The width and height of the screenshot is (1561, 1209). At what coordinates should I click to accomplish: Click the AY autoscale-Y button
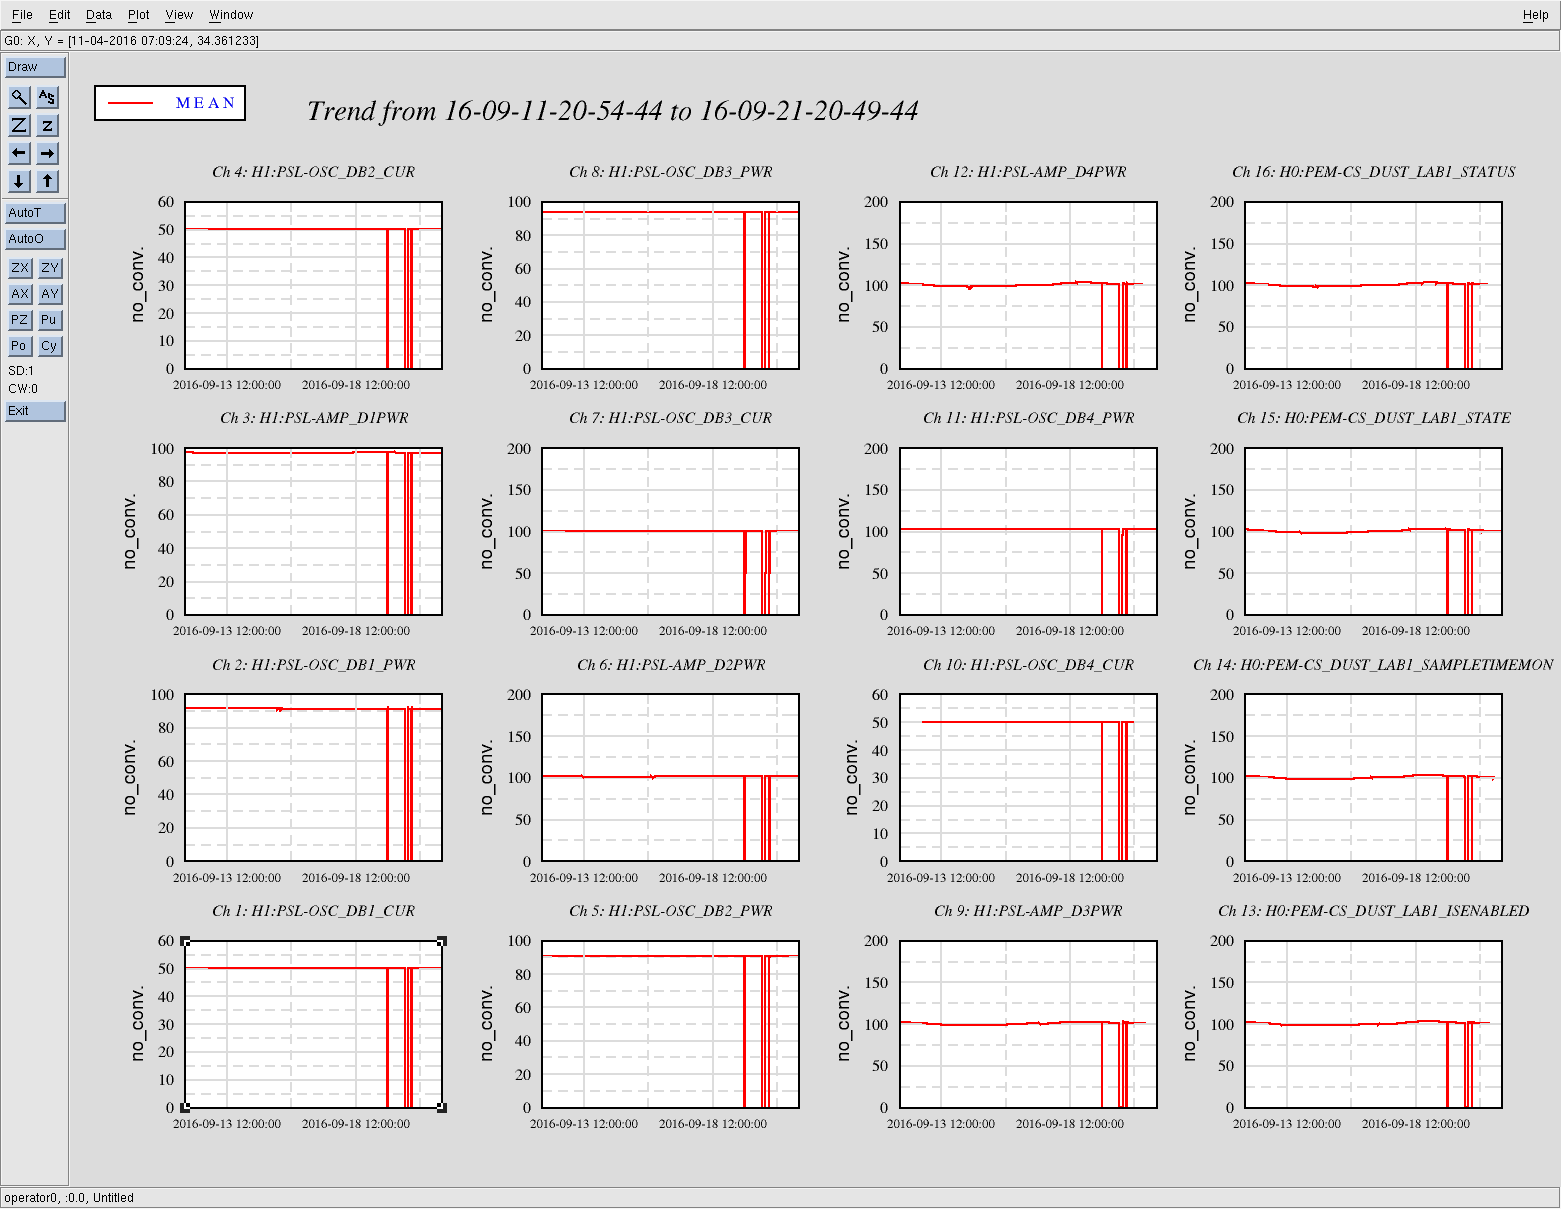[50, 294]
